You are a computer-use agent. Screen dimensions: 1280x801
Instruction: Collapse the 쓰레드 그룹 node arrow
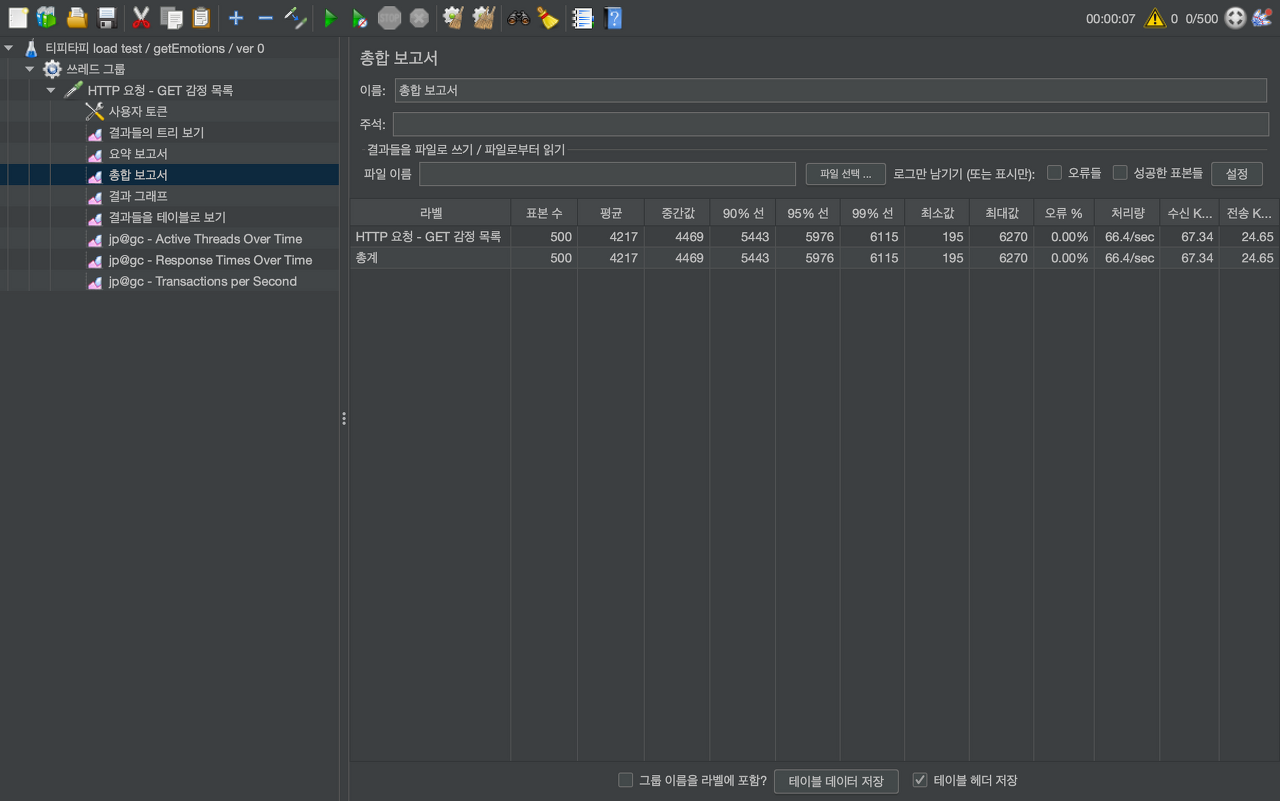(30, 69)
